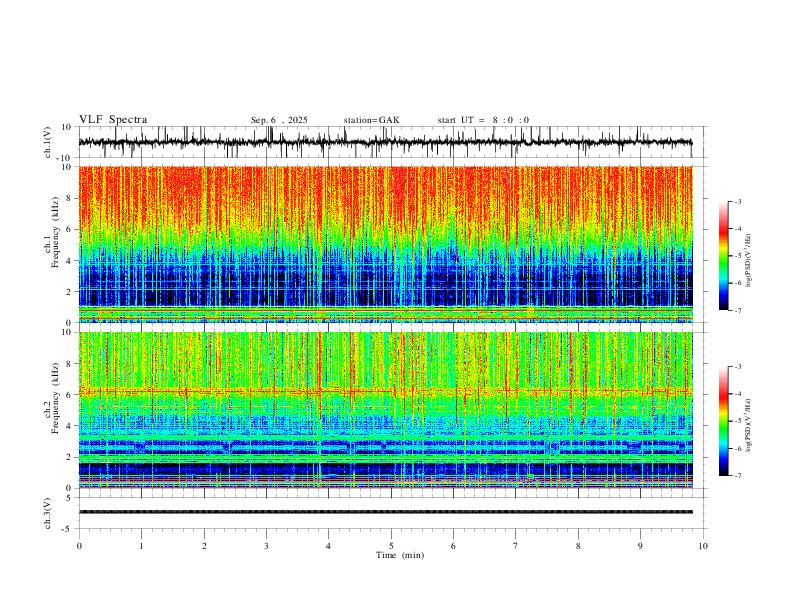Viewport: 792px width, 612px height.
Task: Click the "-4" tick on the lower color bar
Action: [x=738, y=394]
